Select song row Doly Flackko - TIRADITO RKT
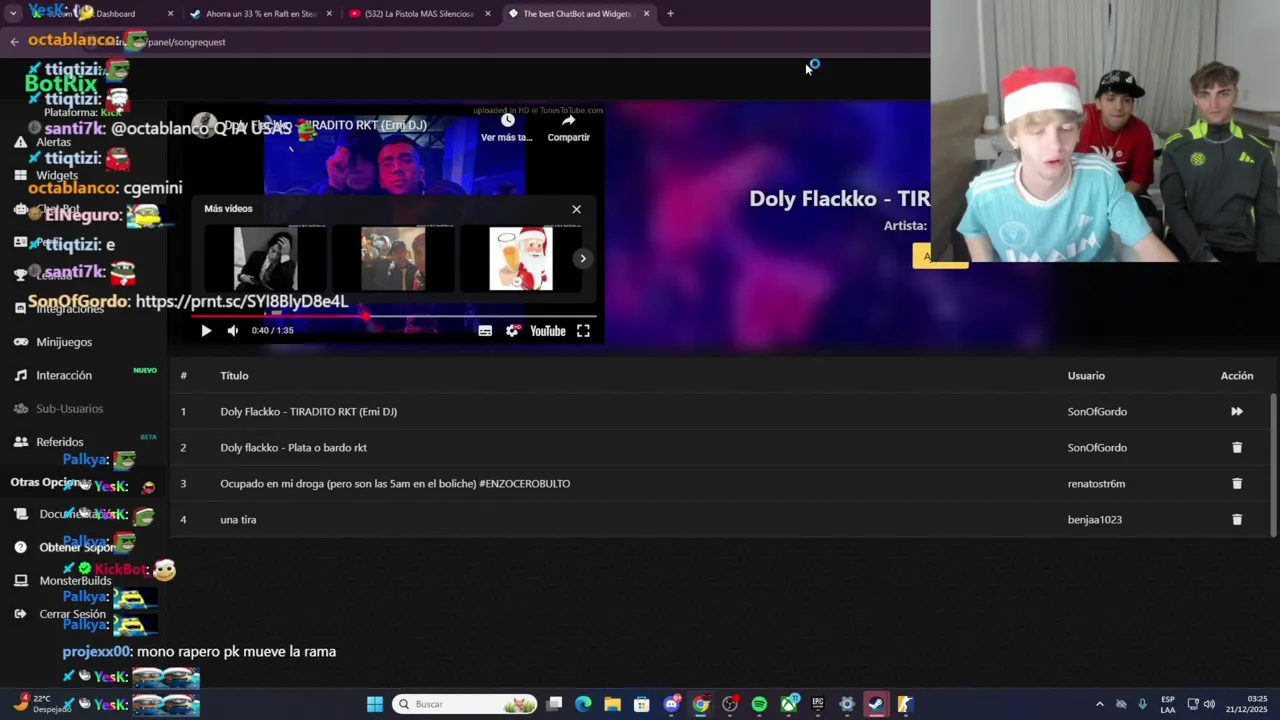The height and width of the screenshot is (720, 1280). (721, 412)
